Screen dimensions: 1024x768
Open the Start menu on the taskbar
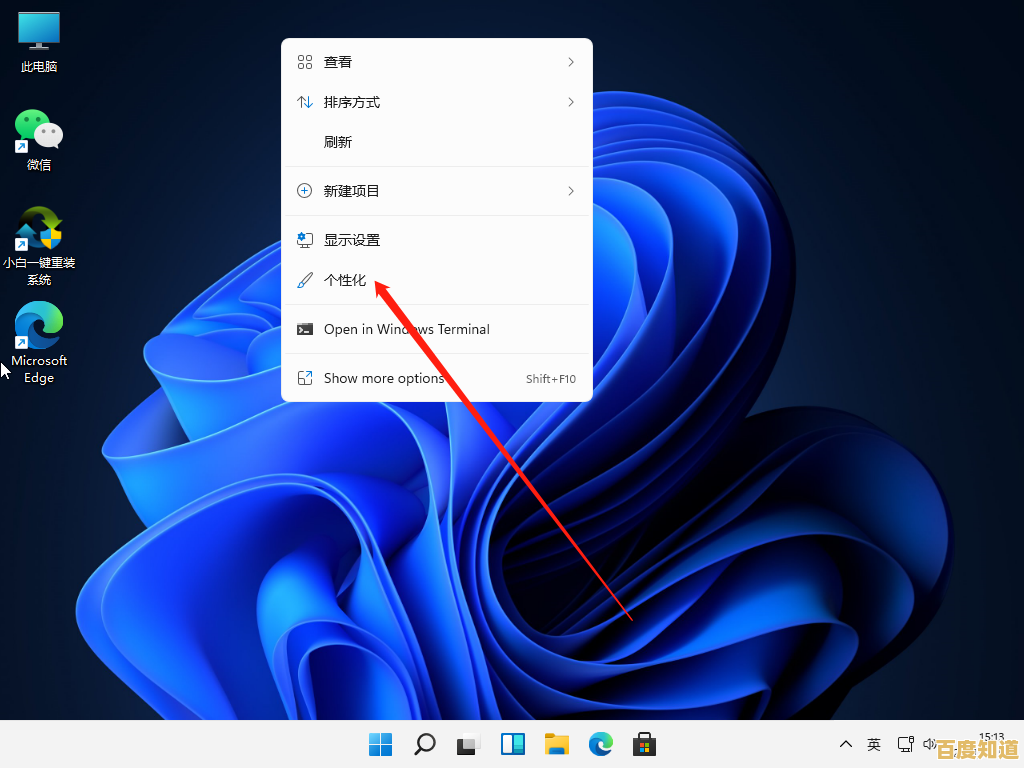(x=380, y=744)
